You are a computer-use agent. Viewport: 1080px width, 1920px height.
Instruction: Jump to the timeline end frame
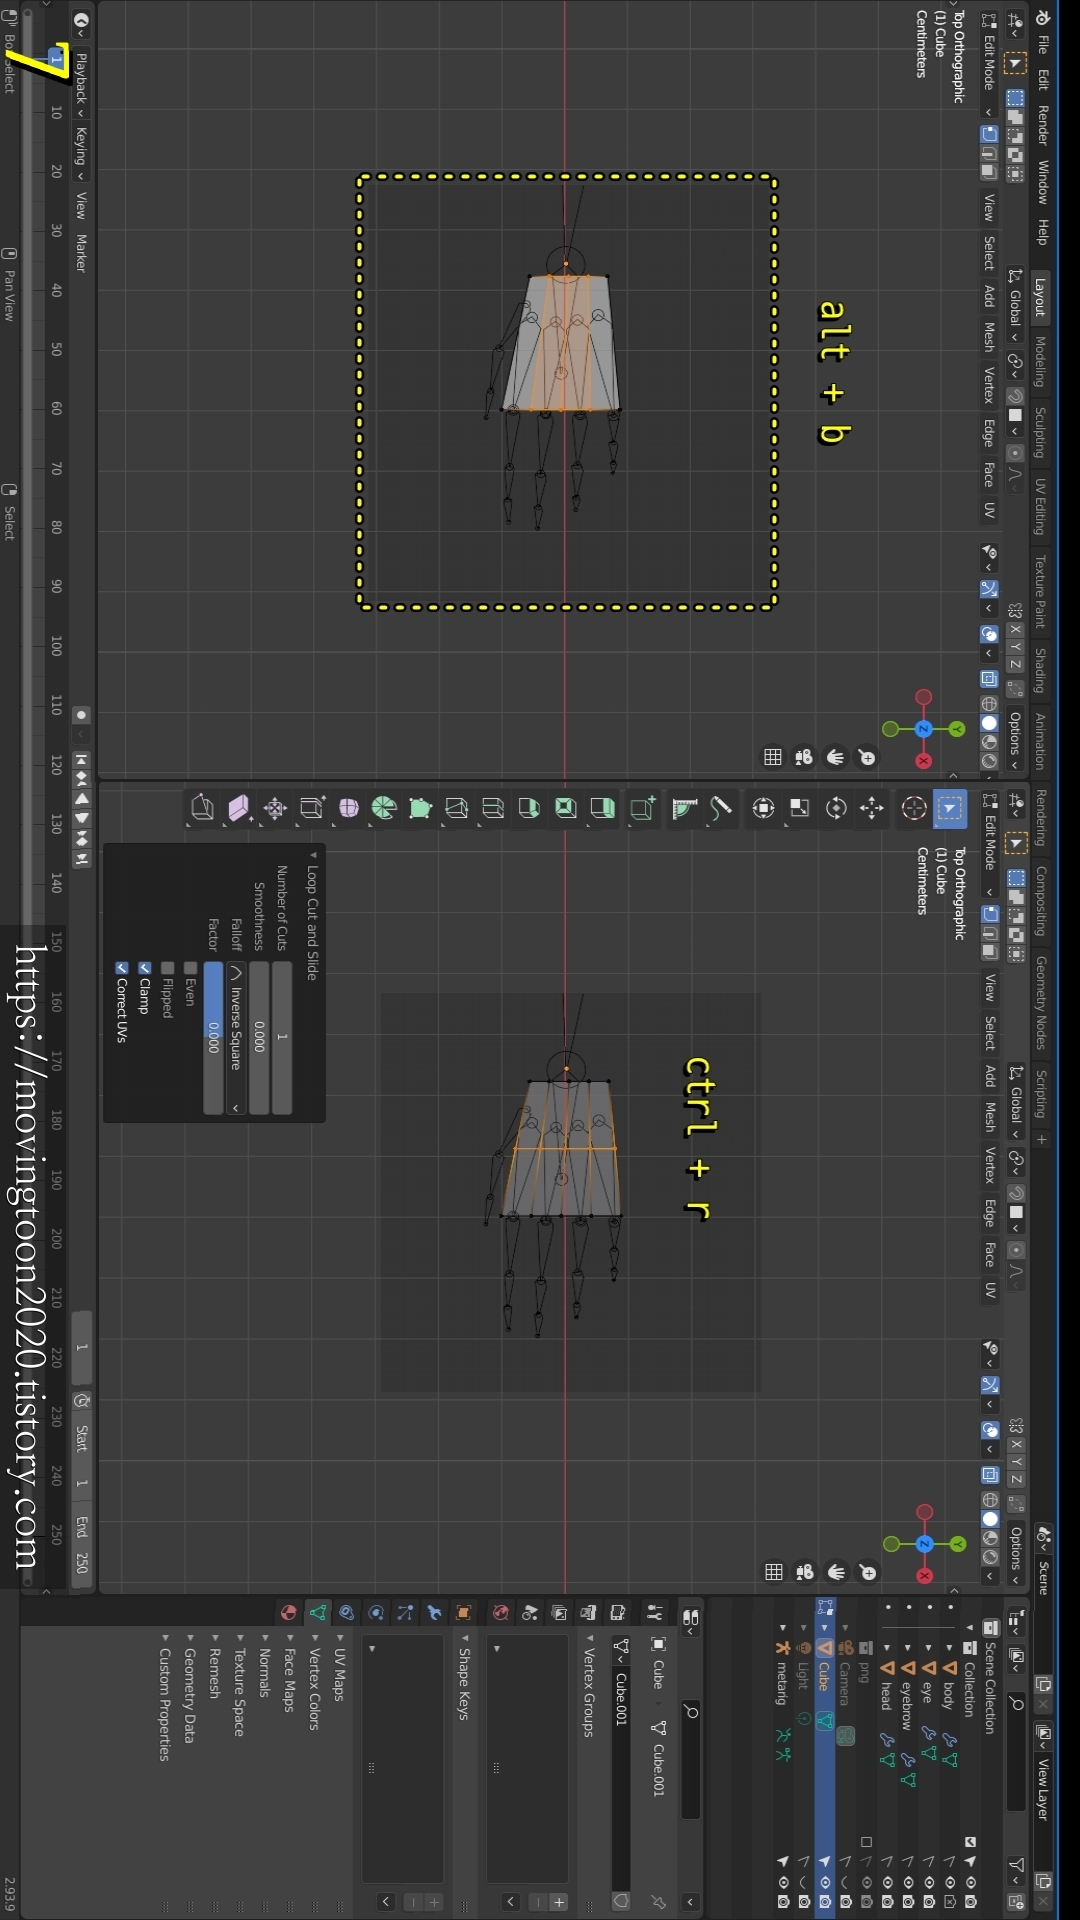pyautogui.click(x=82, y=859)
